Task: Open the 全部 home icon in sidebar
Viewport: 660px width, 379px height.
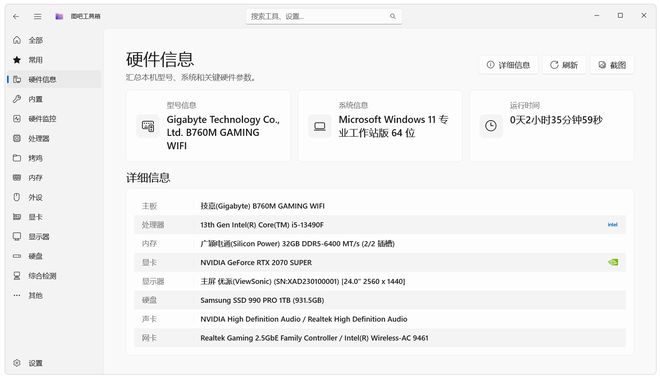Action: coord(17,40)
